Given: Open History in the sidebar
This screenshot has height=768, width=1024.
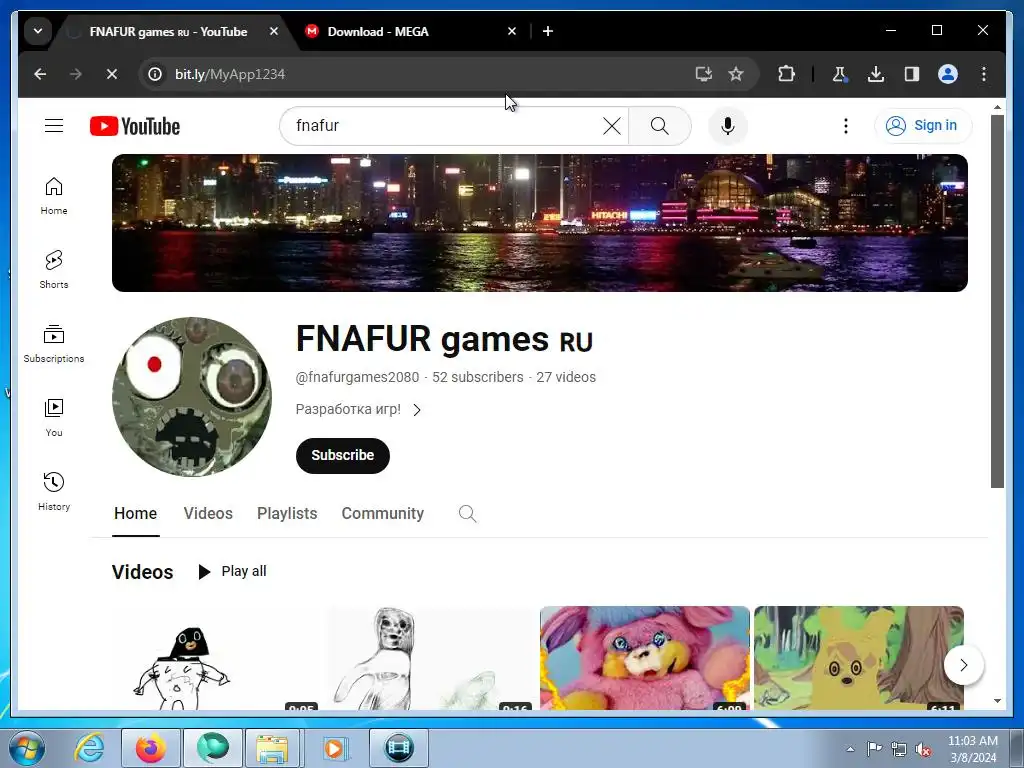Looking at the screenshot, I should 54,492.
